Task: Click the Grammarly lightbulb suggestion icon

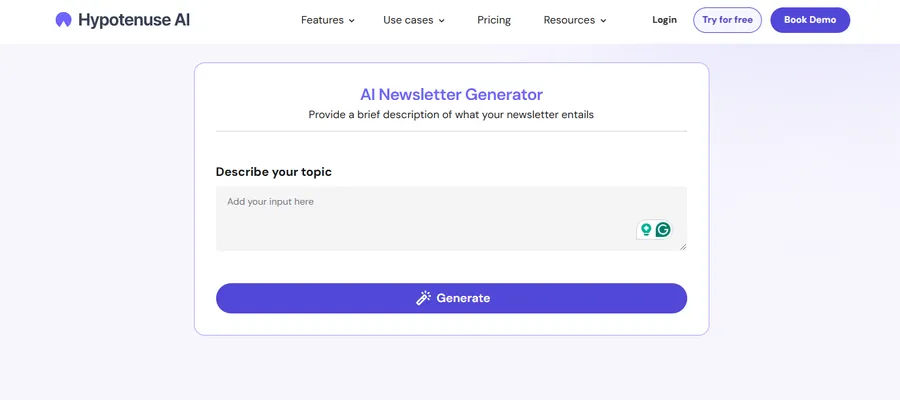Action: [x=646, y=230]
